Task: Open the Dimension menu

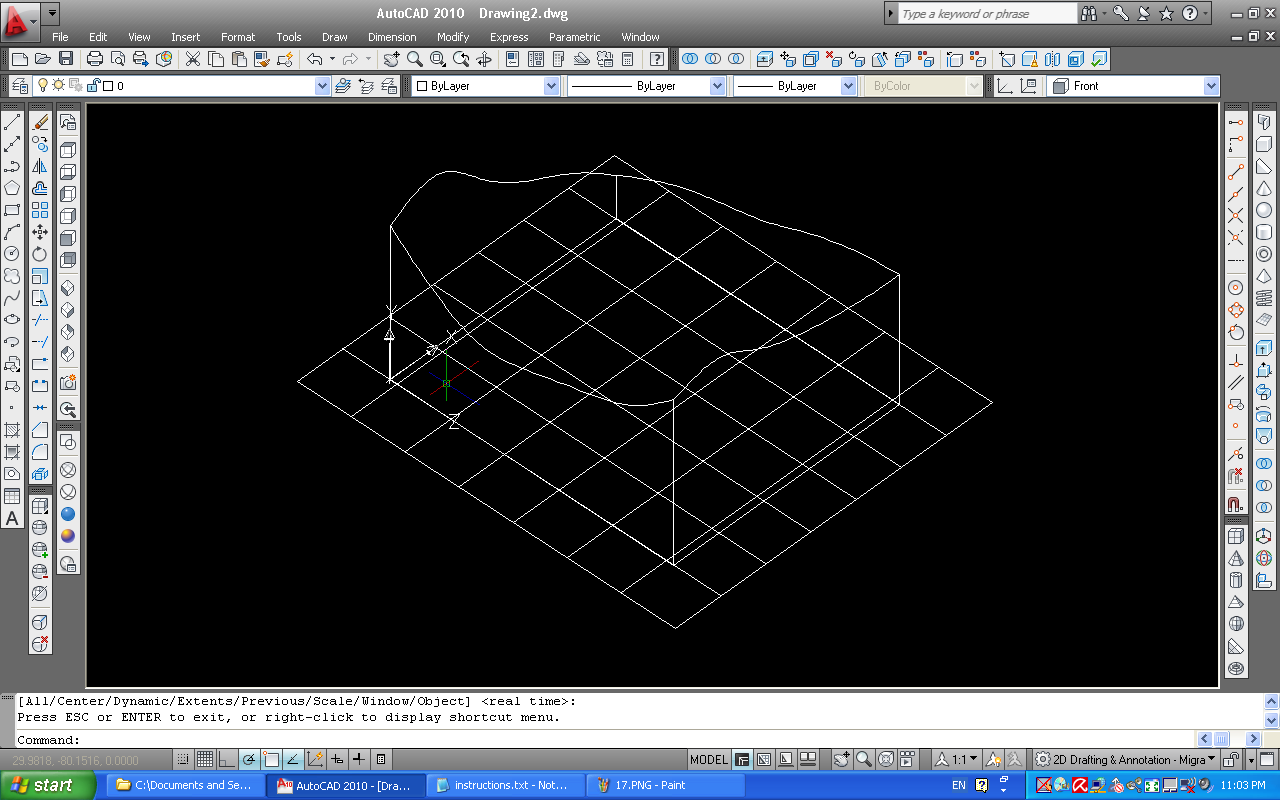Action: (391, 37)
